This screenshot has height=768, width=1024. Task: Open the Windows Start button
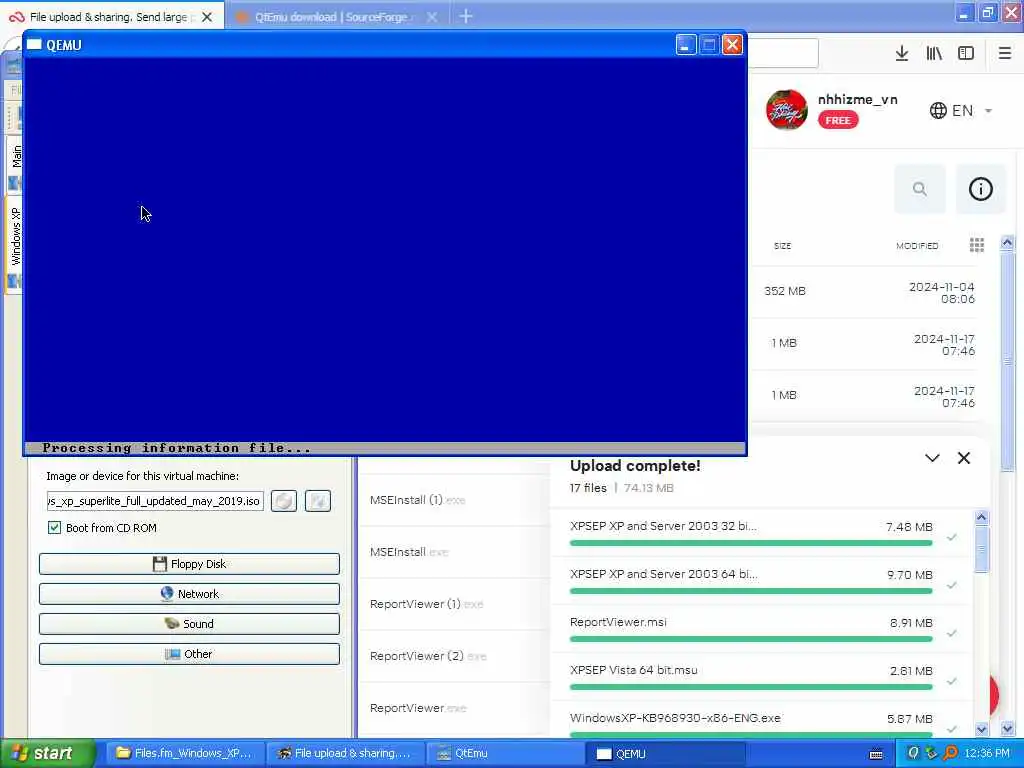(47, 754)
